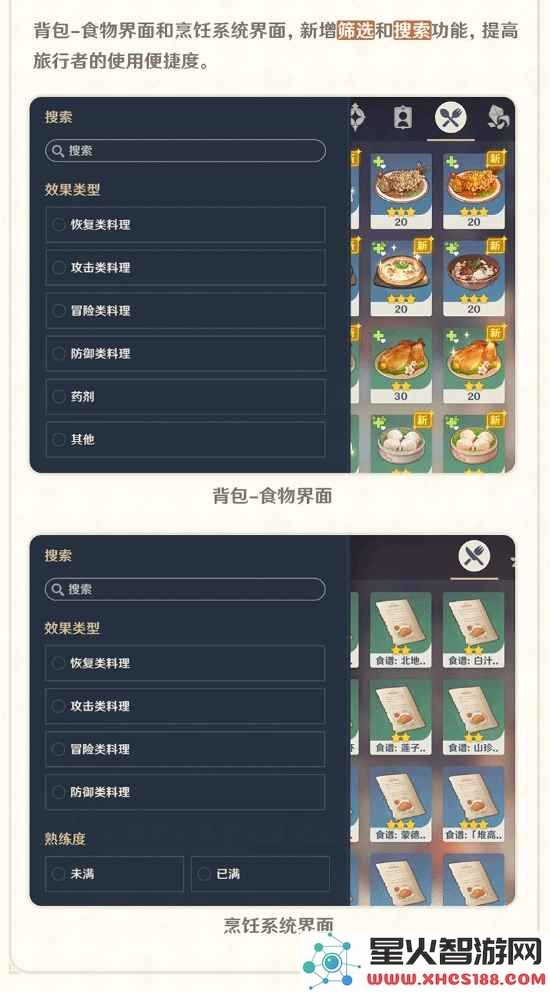Screen dimensions: 550x992
Task: Enable 恢复类料理 filter in backpack food panel
Action: (185, 225)
